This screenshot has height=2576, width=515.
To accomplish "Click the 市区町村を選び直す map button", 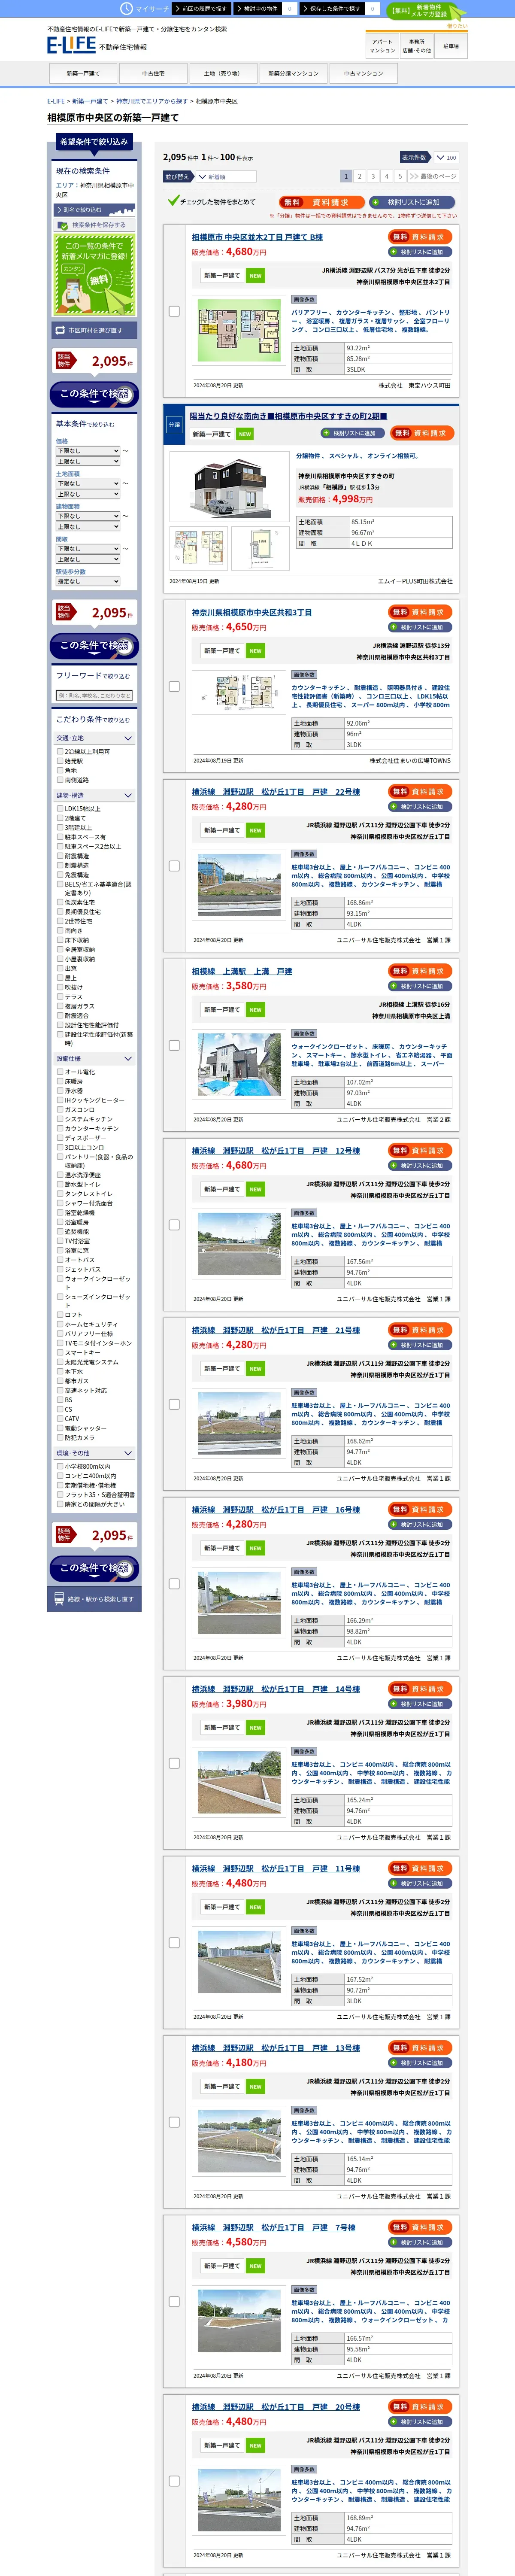I will point(94,330).
